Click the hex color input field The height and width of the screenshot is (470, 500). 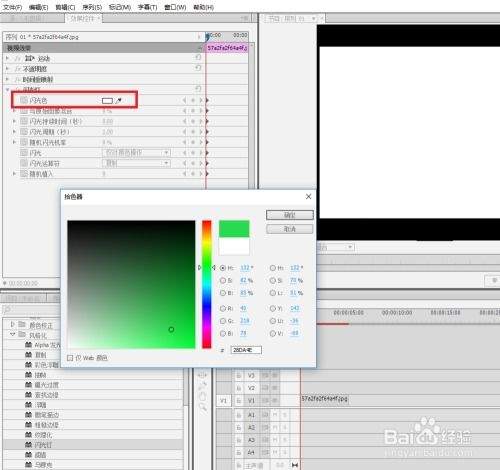pos(246,350)
